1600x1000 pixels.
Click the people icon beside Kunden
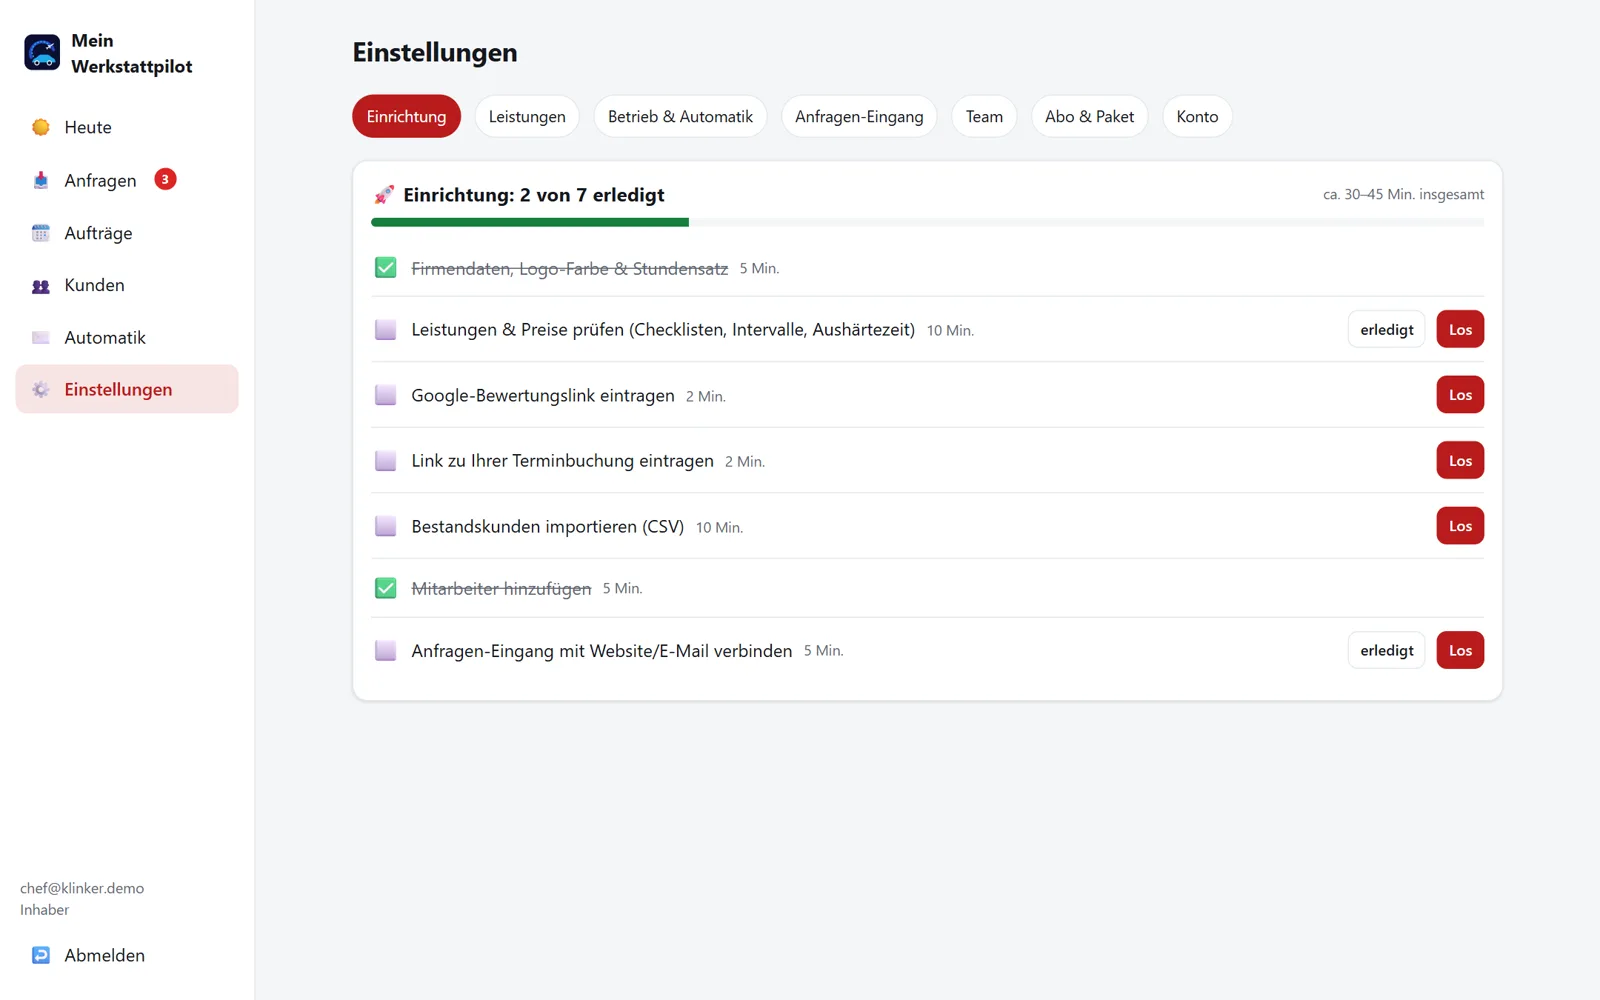(41, 286)
